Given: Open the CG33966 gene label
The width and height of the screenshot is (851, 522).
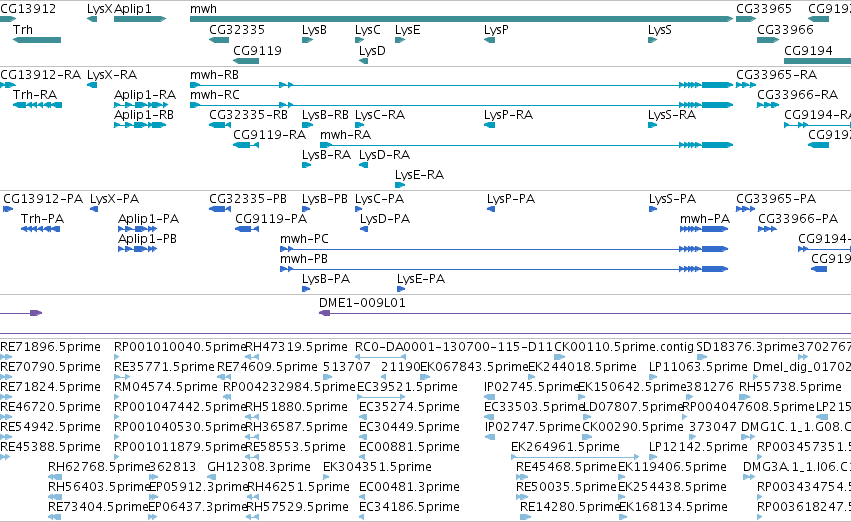Looking at the screenshot, I should pyautogui.click(x=785, y=29).
